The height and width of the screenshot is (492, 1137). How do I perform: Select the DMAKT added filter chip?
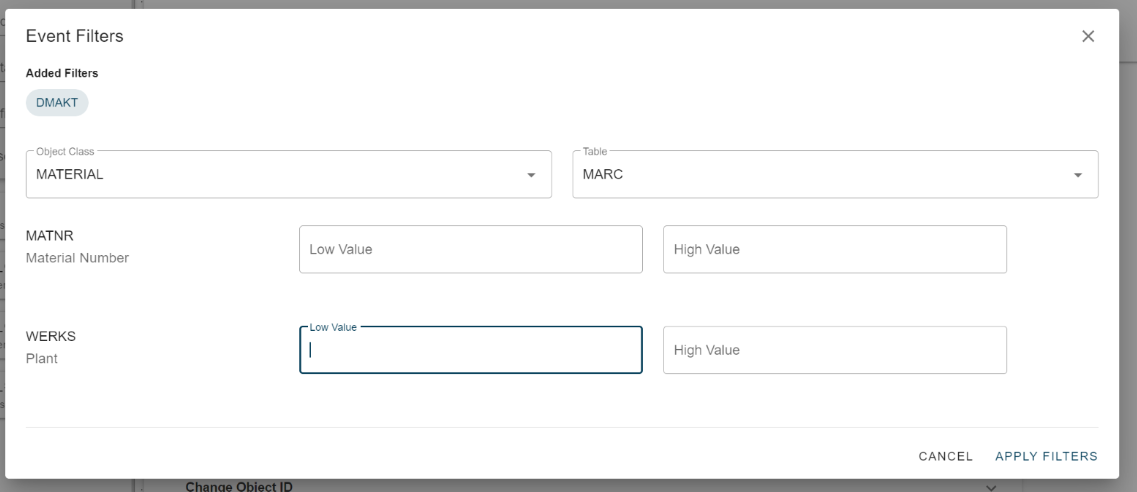[57, 103]
